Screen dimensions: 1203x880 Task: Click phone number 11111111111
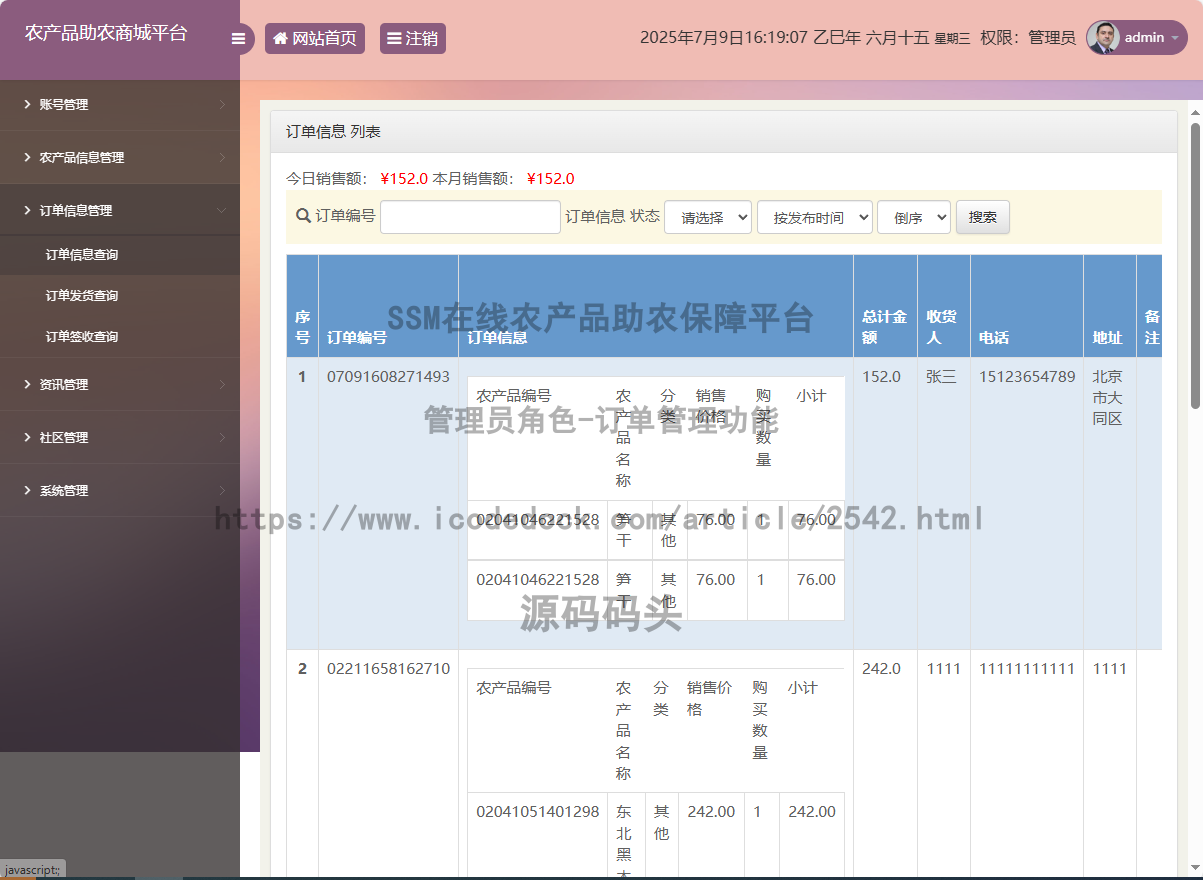click(1027, 668)
